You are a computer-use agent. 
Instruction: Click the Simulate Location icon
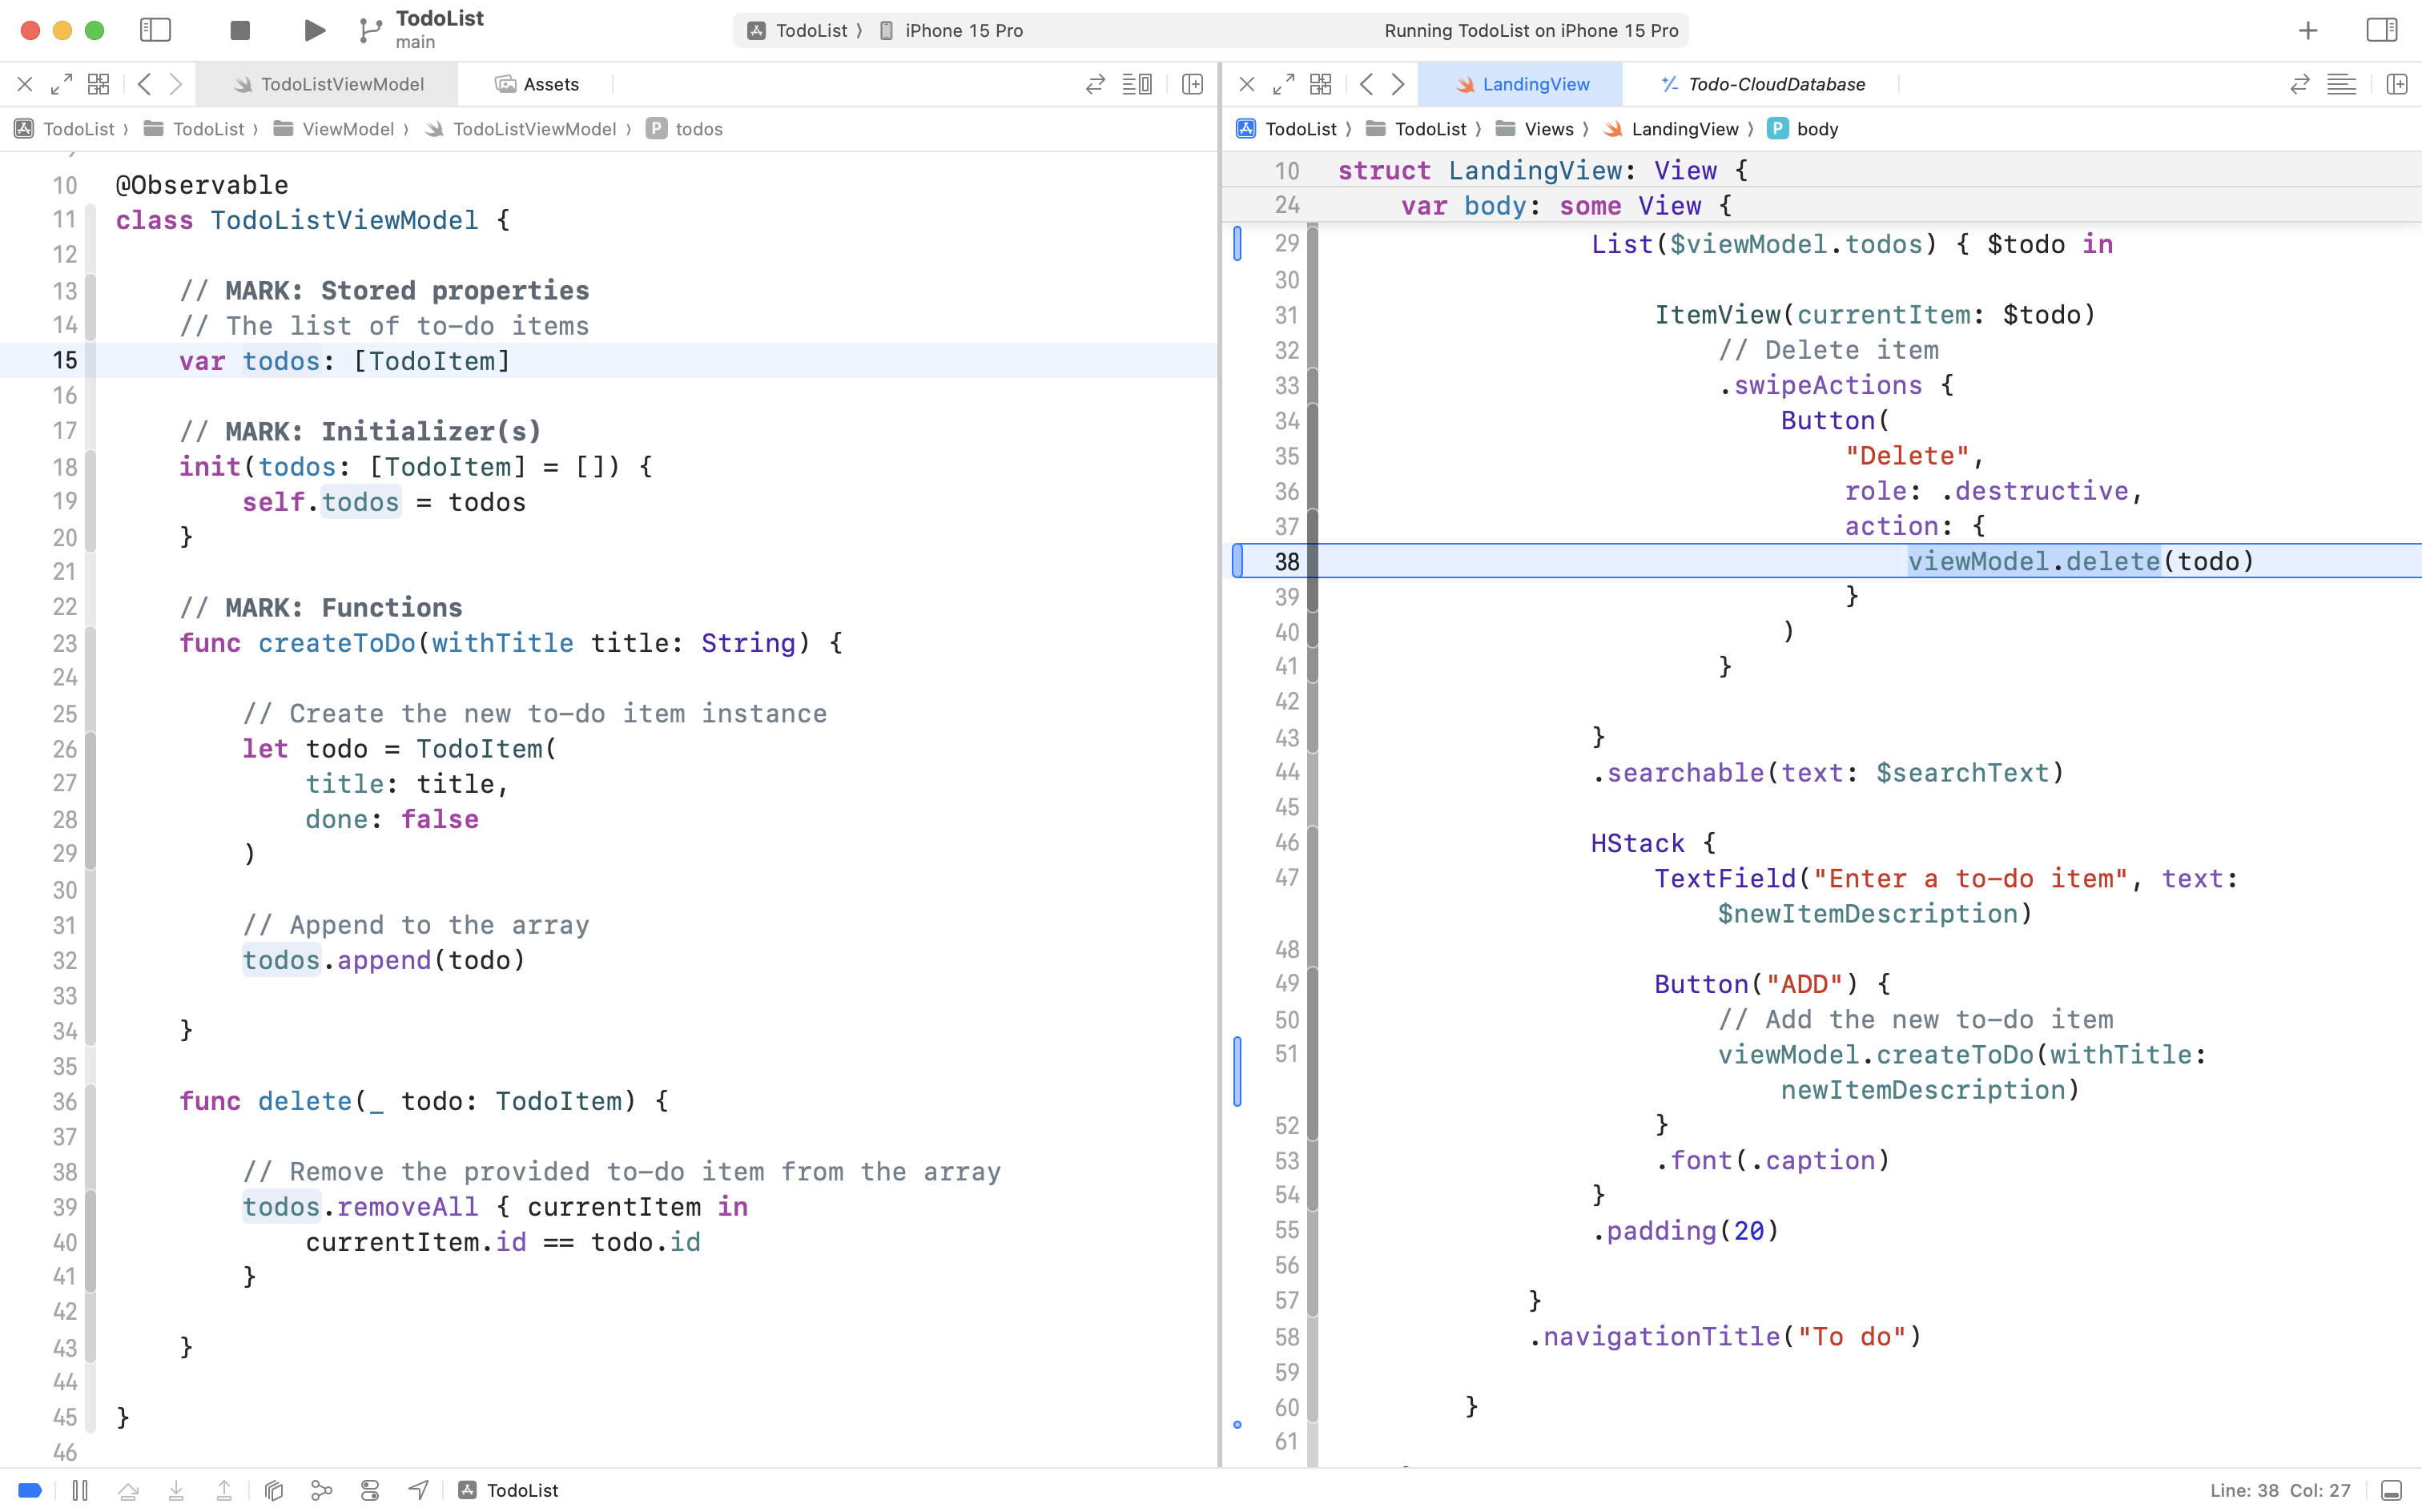tap(417, 1490)
